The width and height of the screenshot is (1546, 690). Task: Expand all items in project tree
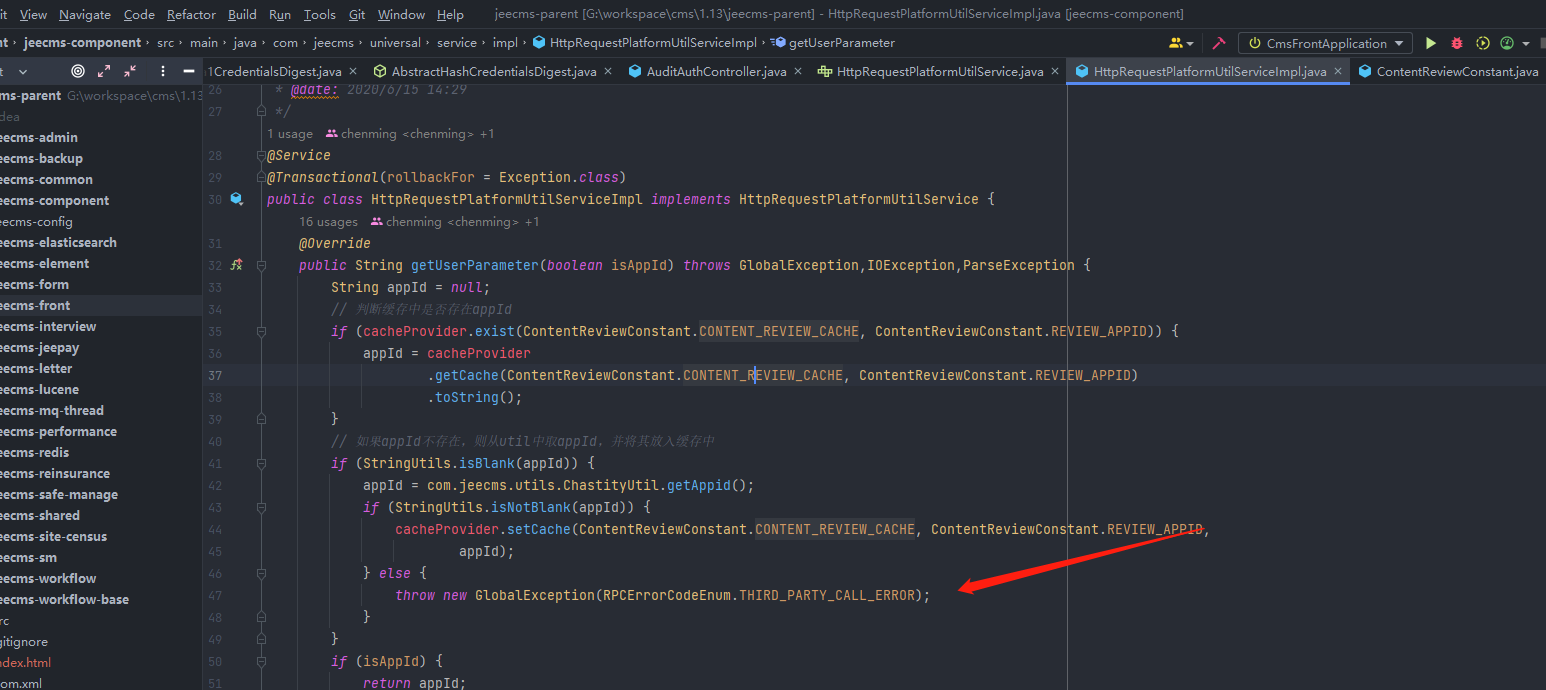(x=105, y=71)
